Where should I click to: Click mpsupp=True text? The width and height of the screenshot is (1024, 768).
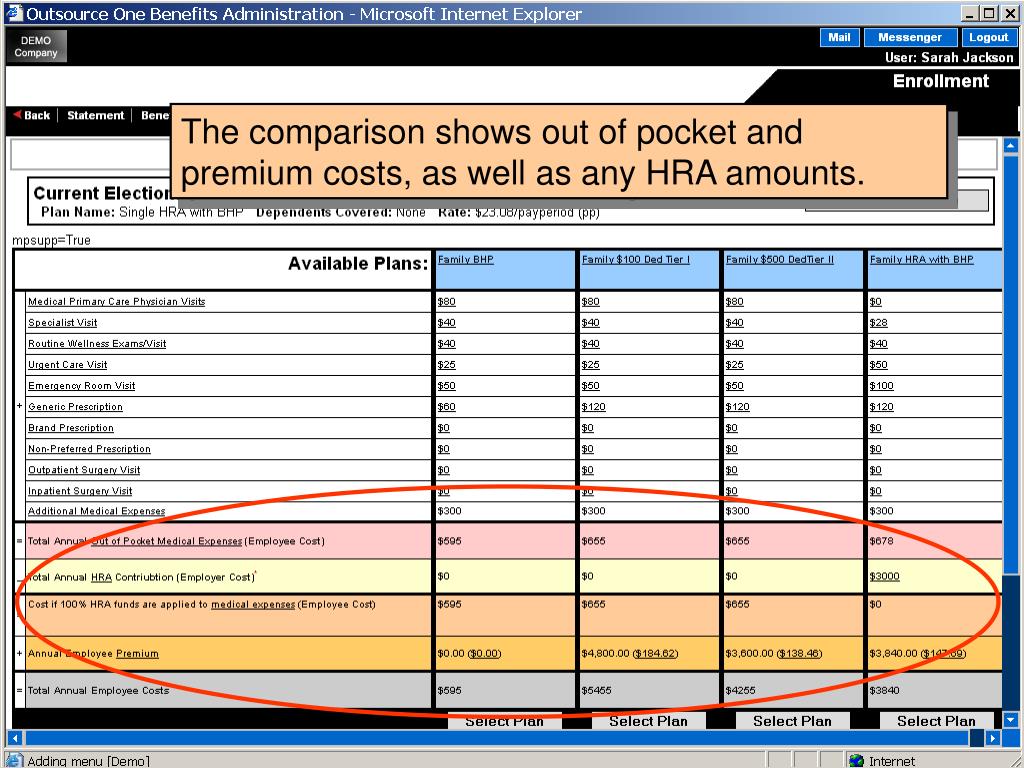click(52, 240)
